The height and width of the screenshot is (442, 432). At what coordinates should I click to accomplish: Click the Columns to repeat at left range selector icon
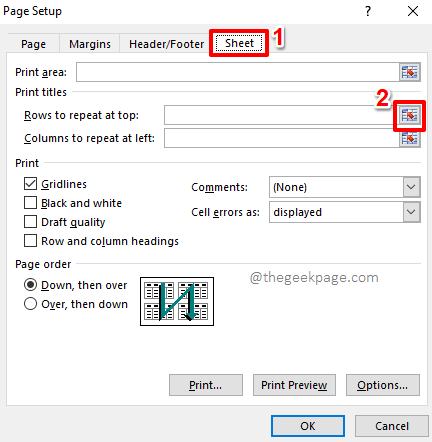pyautogui.click(x=410, y=138)
